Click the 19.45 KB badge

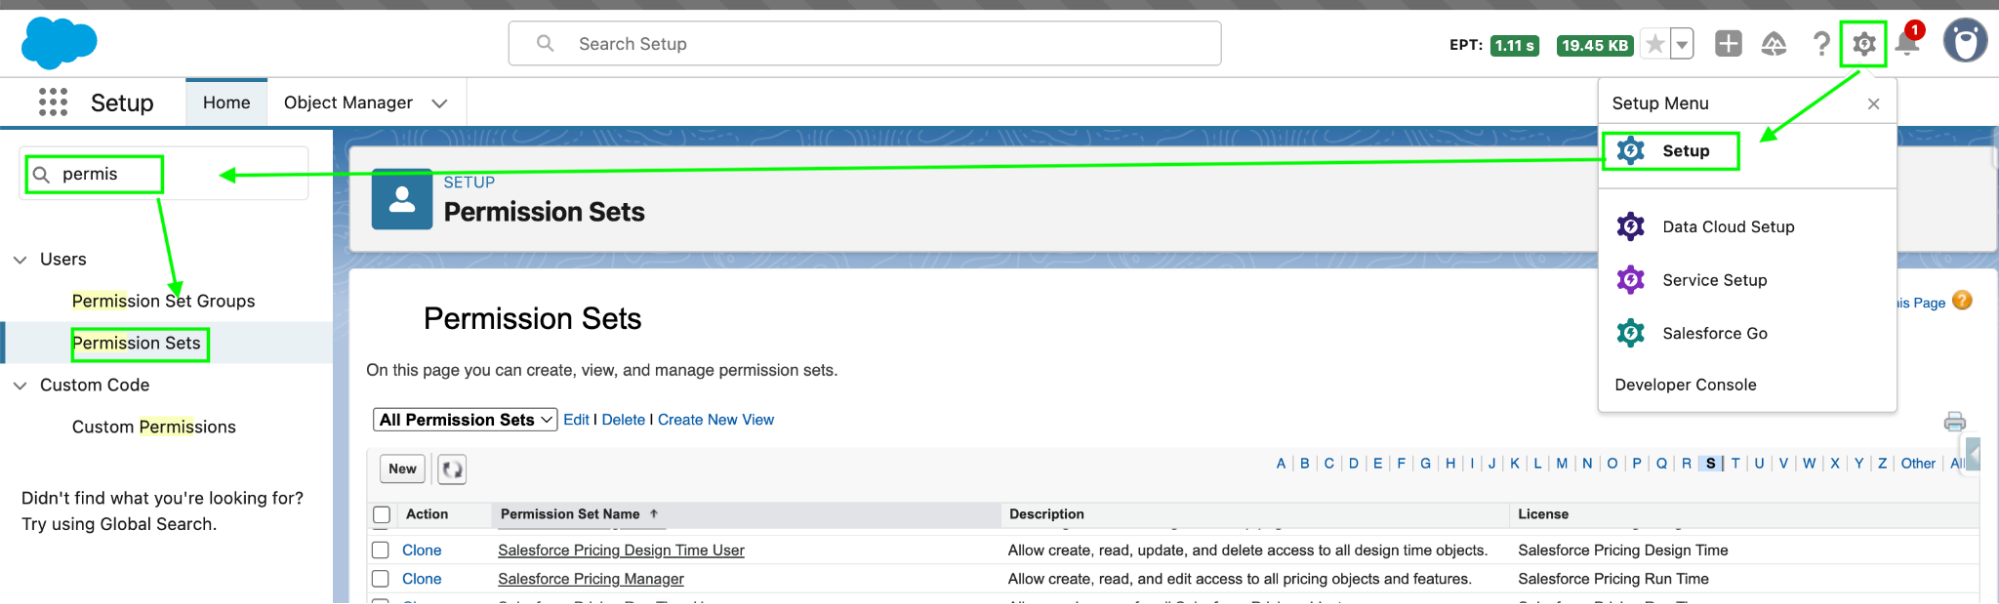1595,46
